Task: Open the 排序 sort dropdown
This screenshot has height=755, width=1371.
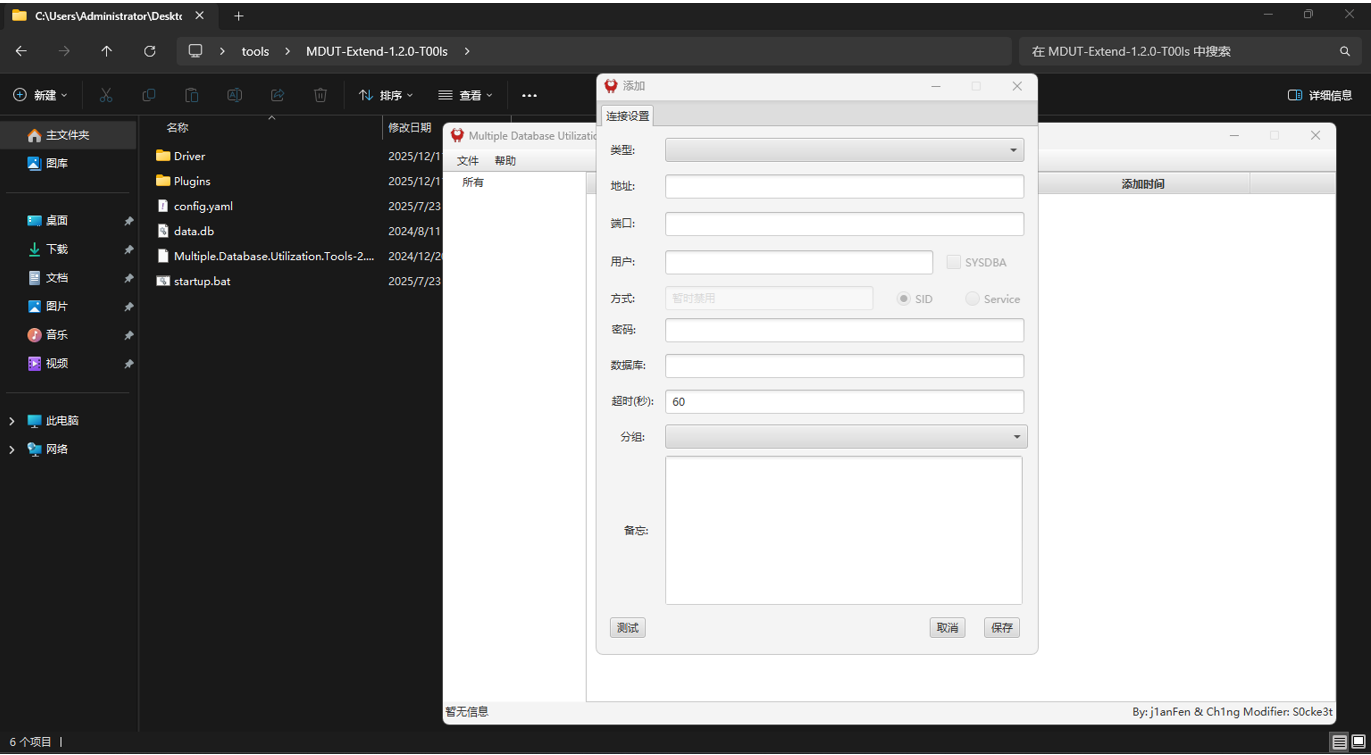Action: tap(386, 95)
